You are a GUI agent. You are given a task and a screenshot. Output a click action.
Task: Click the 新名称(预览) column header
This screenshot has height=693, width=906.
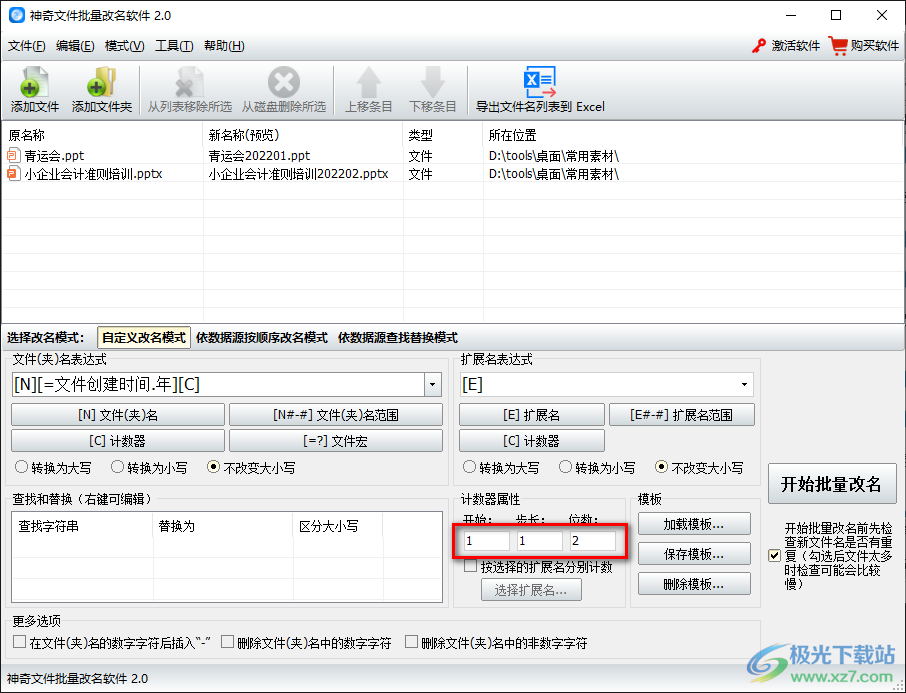coord(303,135)
